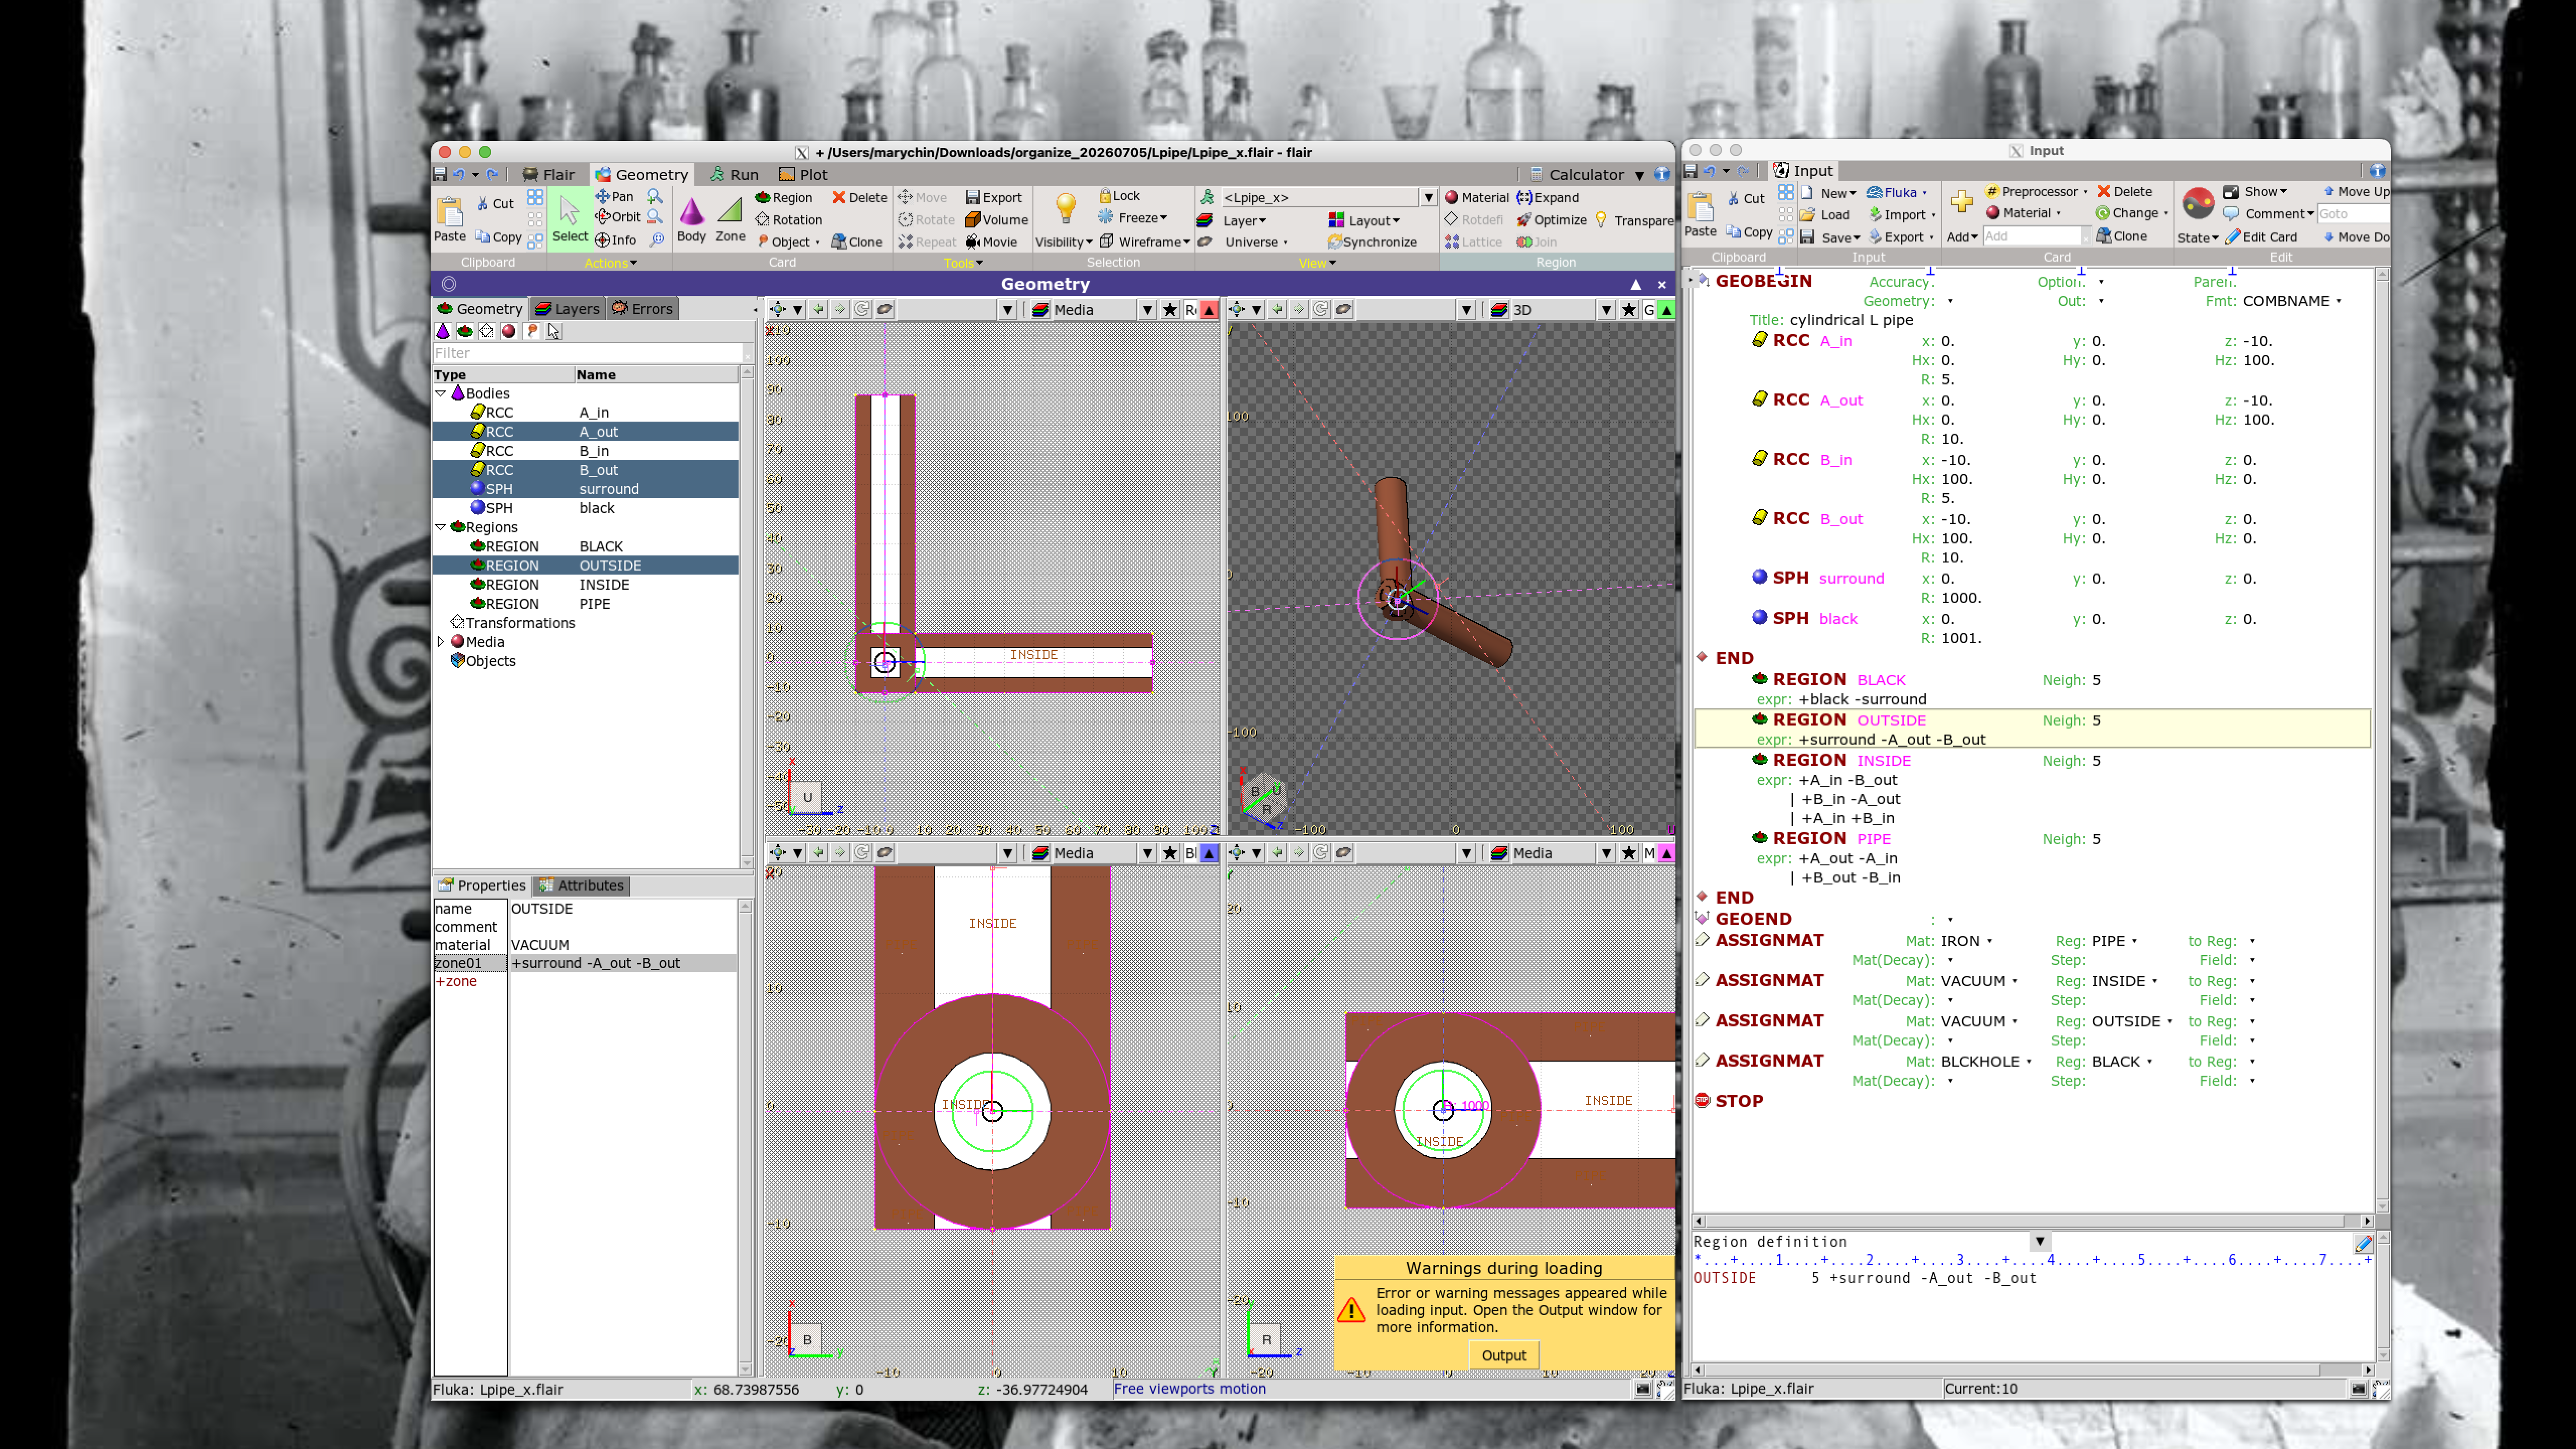Toggle the star button in 3D viewport
Image resolution: width=2576 pixels, height=1449 pixels.
1628,310
